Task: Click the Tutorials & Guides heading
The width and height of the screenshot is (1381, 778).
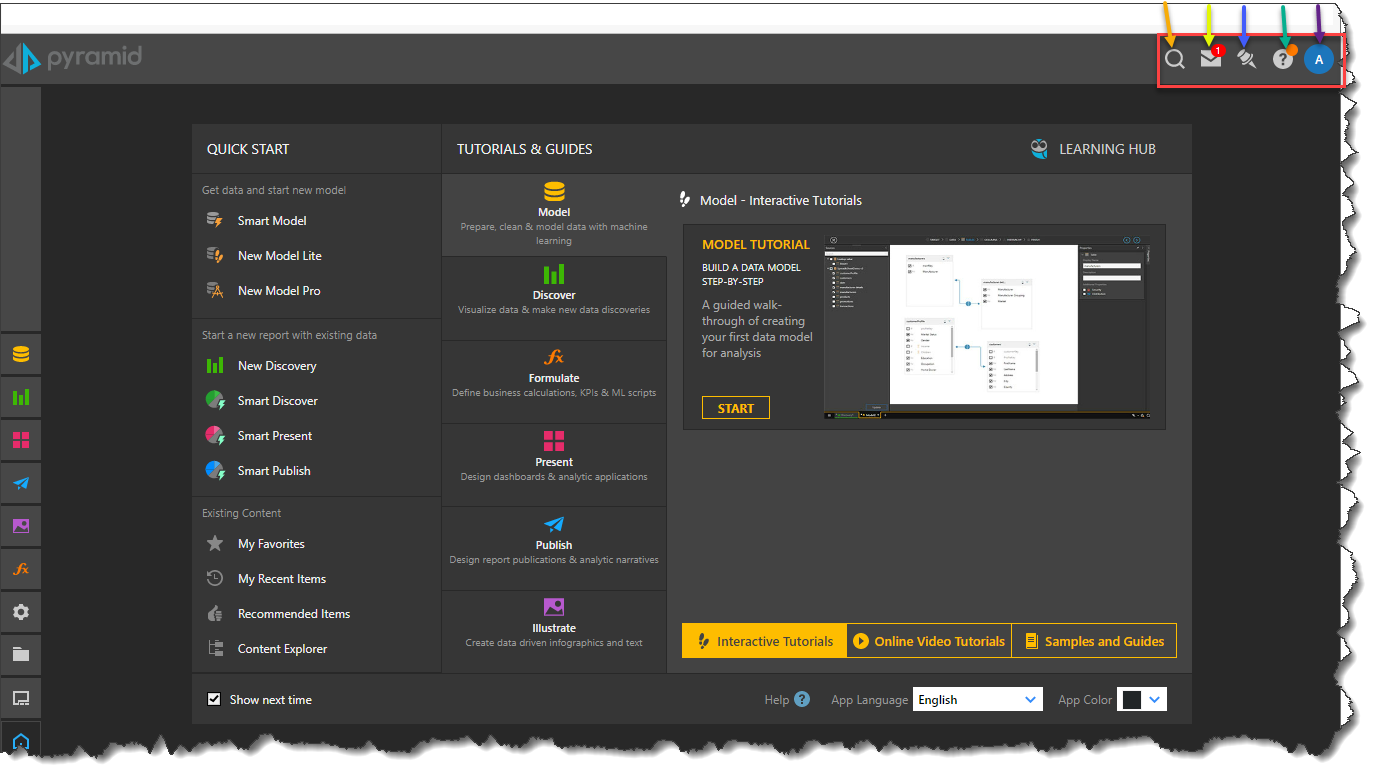Action: point(525,149)
